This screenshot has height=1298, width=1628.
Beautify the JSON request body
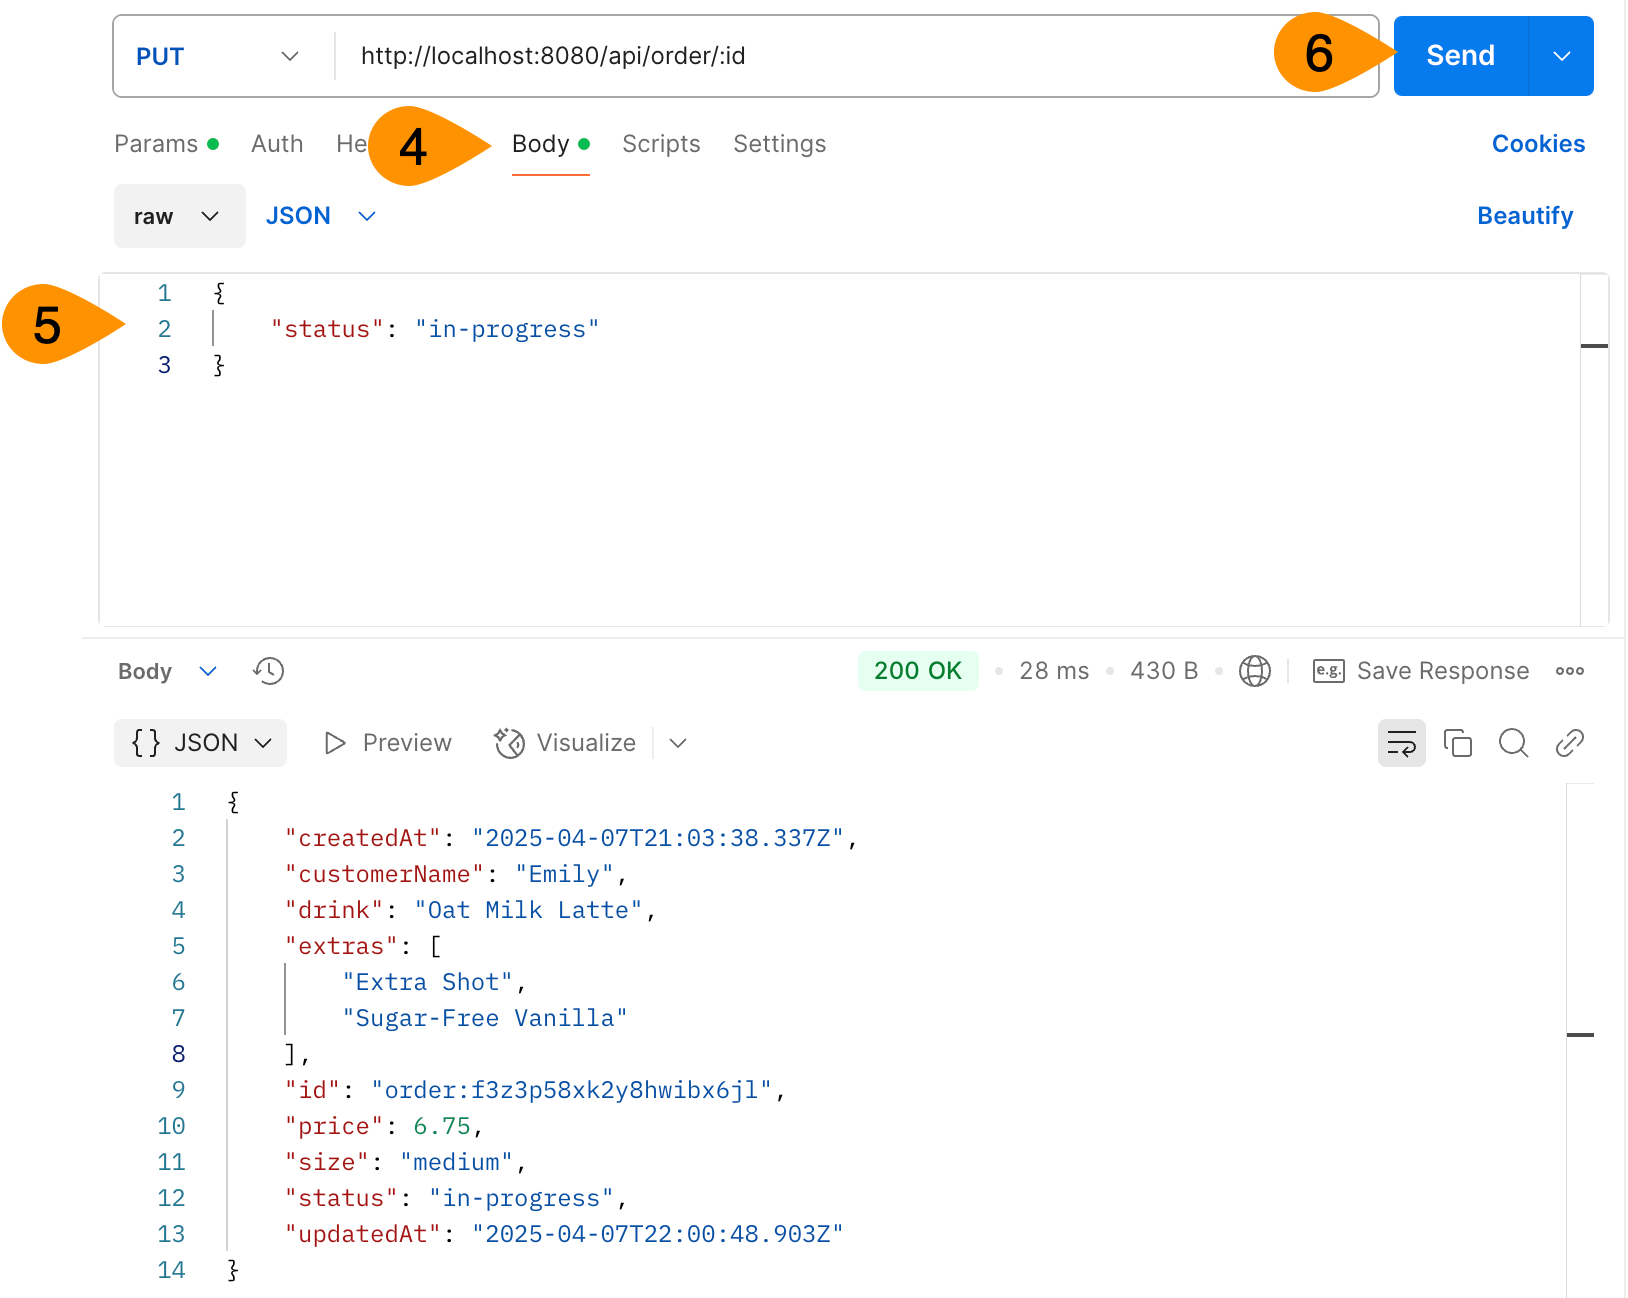[1525, 216]
